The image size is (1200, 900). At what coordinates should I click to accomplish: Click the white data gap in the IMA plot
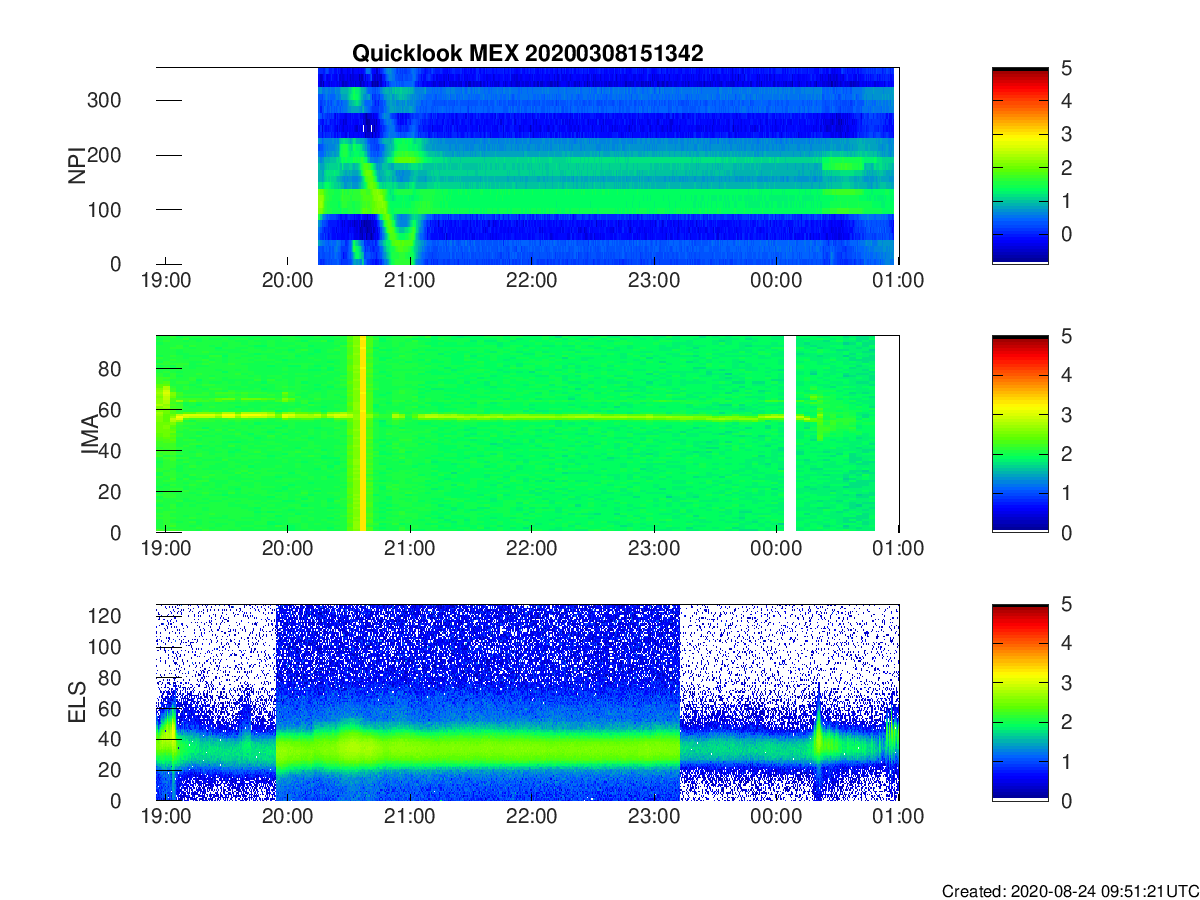point(790,434)
